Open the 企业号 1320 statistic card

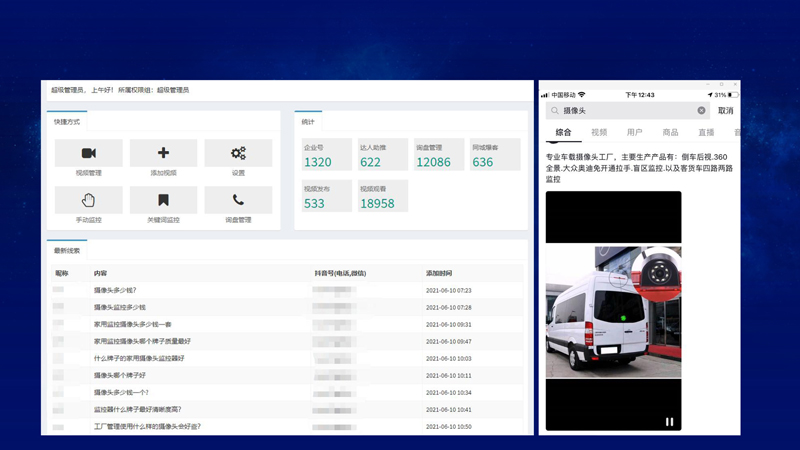coord(326,155)
